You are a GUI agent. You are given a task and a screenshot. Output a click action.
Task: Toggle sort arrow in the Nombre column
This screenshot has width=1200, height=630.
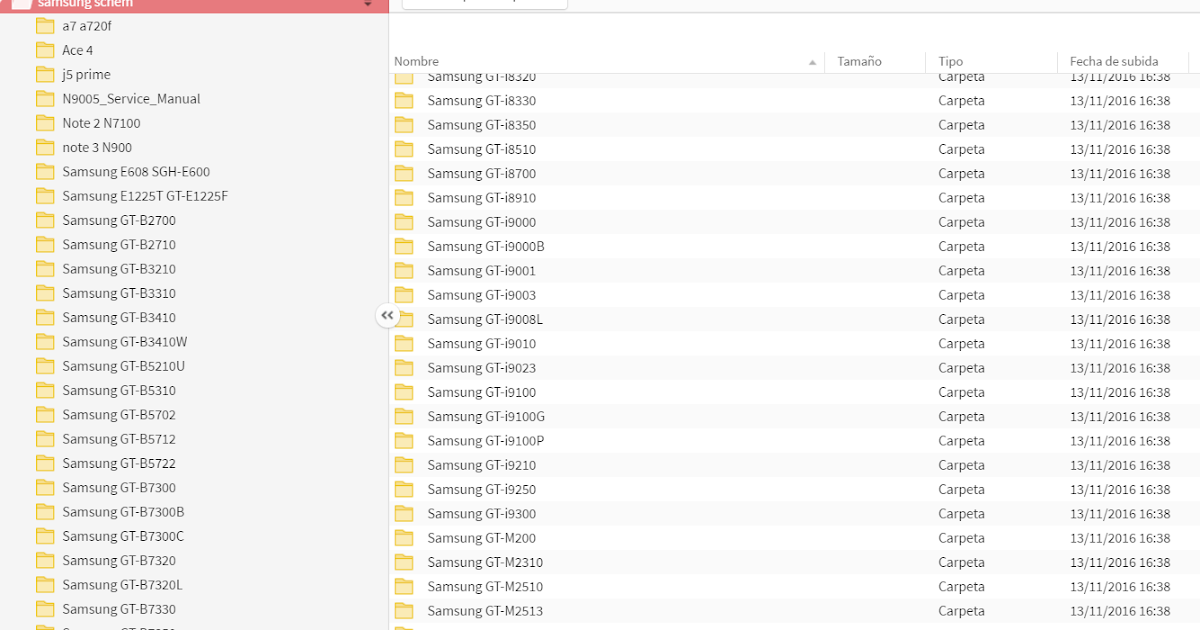click(813, 62)
